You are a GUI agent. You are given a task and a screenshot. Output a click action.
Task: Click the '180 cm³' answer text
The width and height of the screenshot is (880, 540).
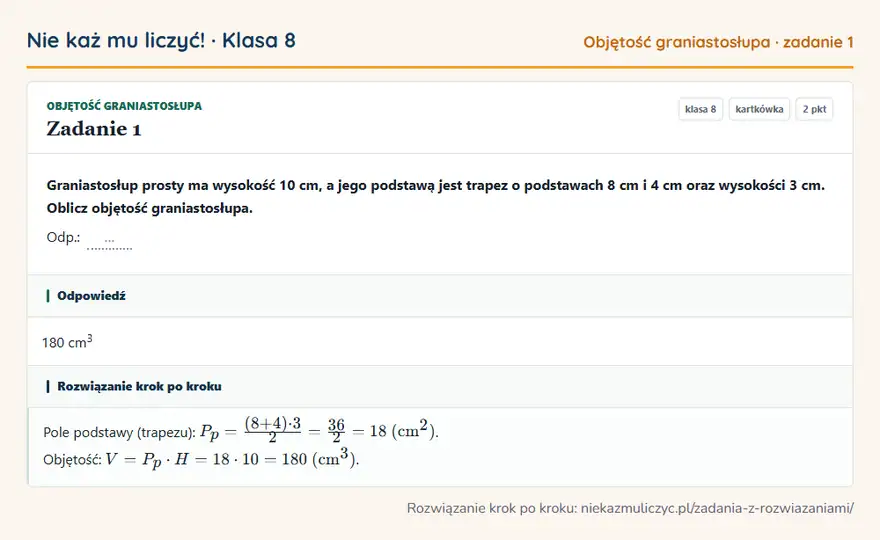[67, 341]
